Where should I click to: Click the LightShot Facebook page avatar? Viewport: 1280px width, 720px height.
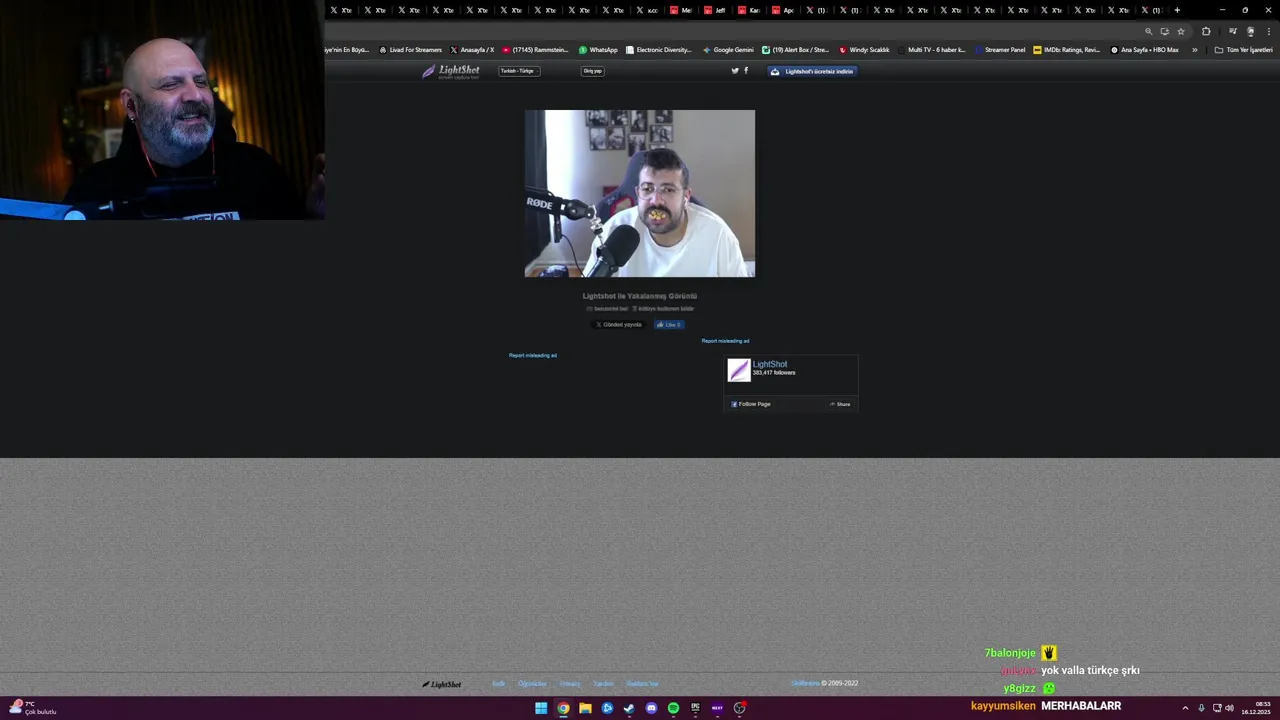(x=739, y=370)
